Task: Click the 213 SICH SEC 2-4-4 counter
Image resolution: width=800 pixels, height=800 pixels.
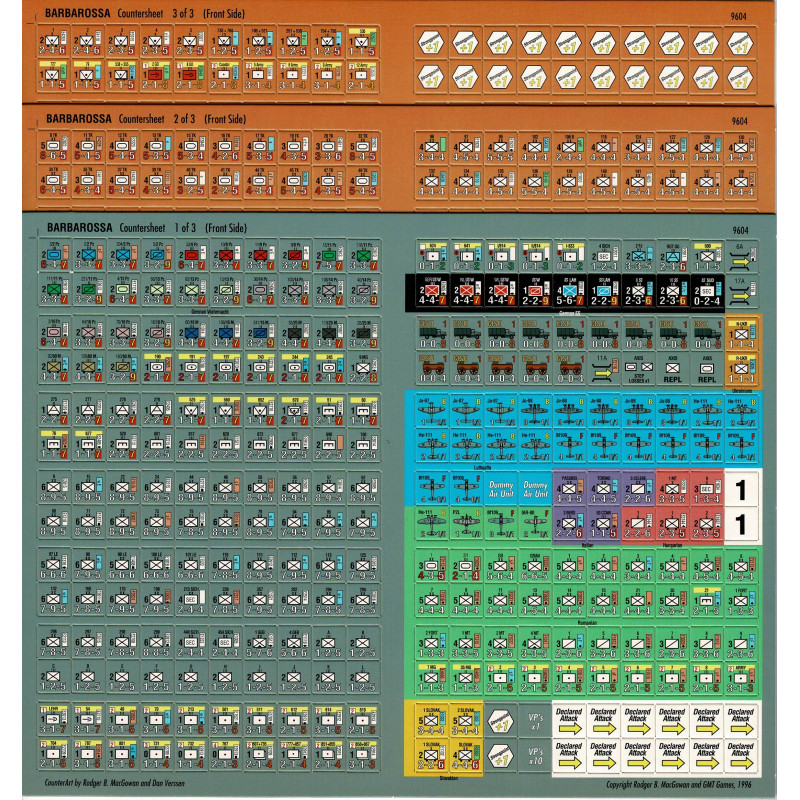Action: 191,601
